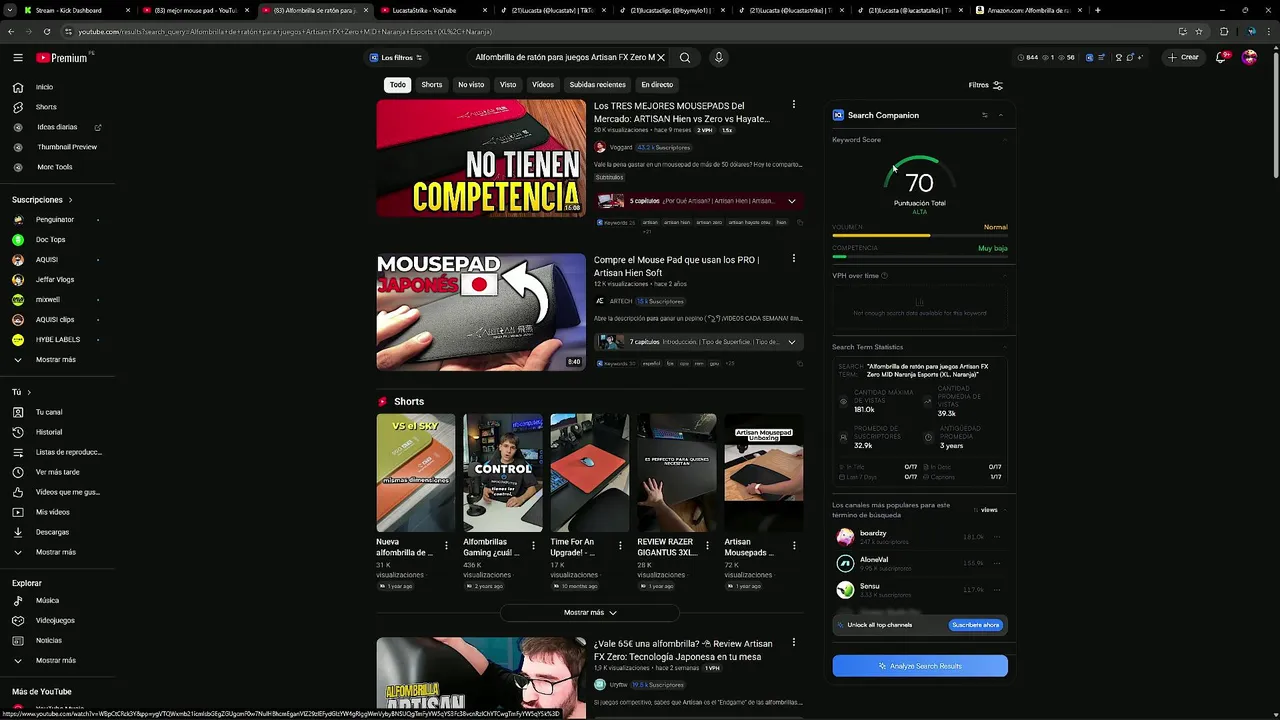This screenshot has width=1280, height=720.
Task: Click the Competencia green bar
Action: (x=839, y=257)
